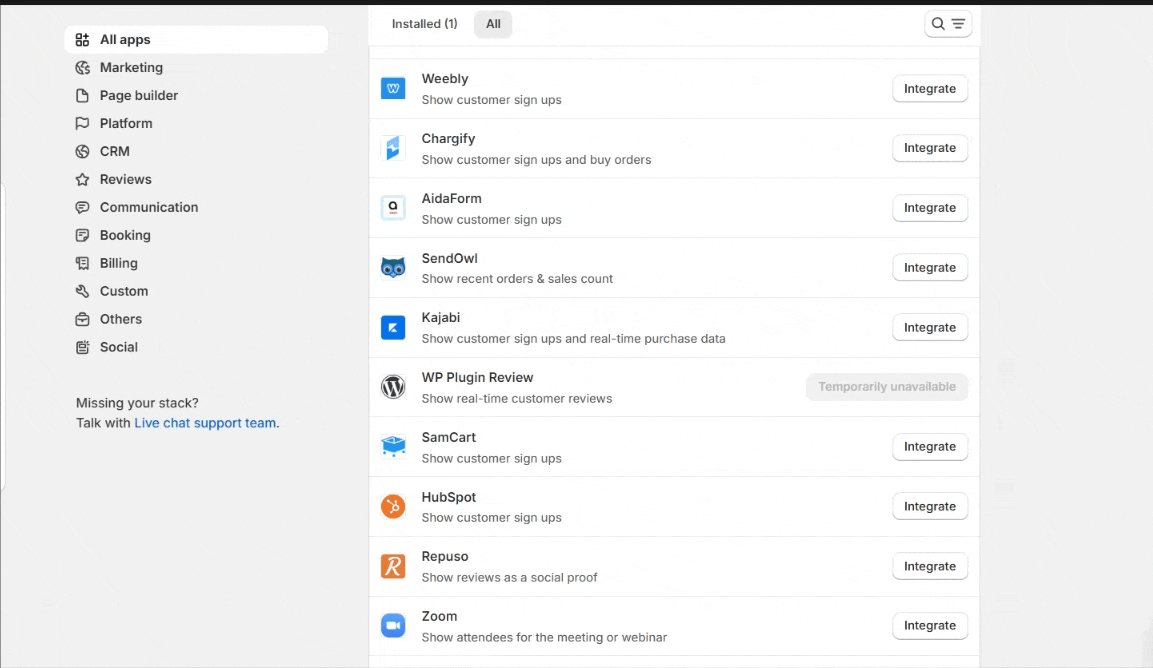This screenshot has height=668, width=1153.
Task: Click the Booking category icon
Action: point(82,235)
